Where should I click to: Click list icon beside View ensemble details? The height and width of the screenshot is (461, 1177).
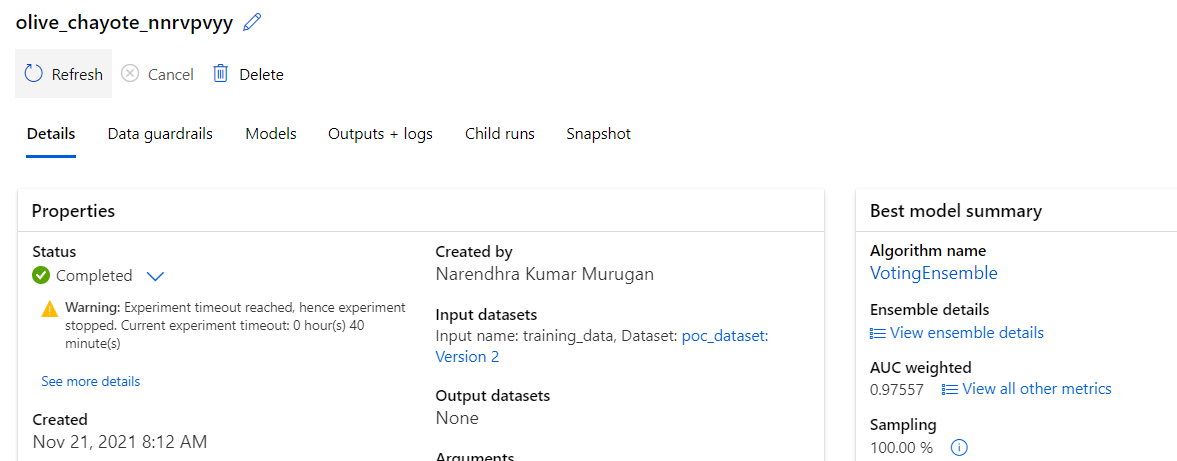pyautogui.click(x=877, y=333)
